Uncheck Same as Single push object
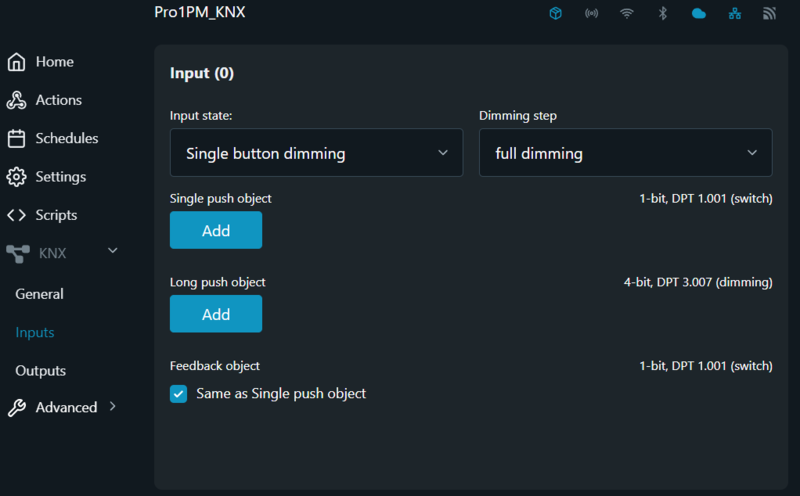800x496 pixels. (x=179, y=394)
